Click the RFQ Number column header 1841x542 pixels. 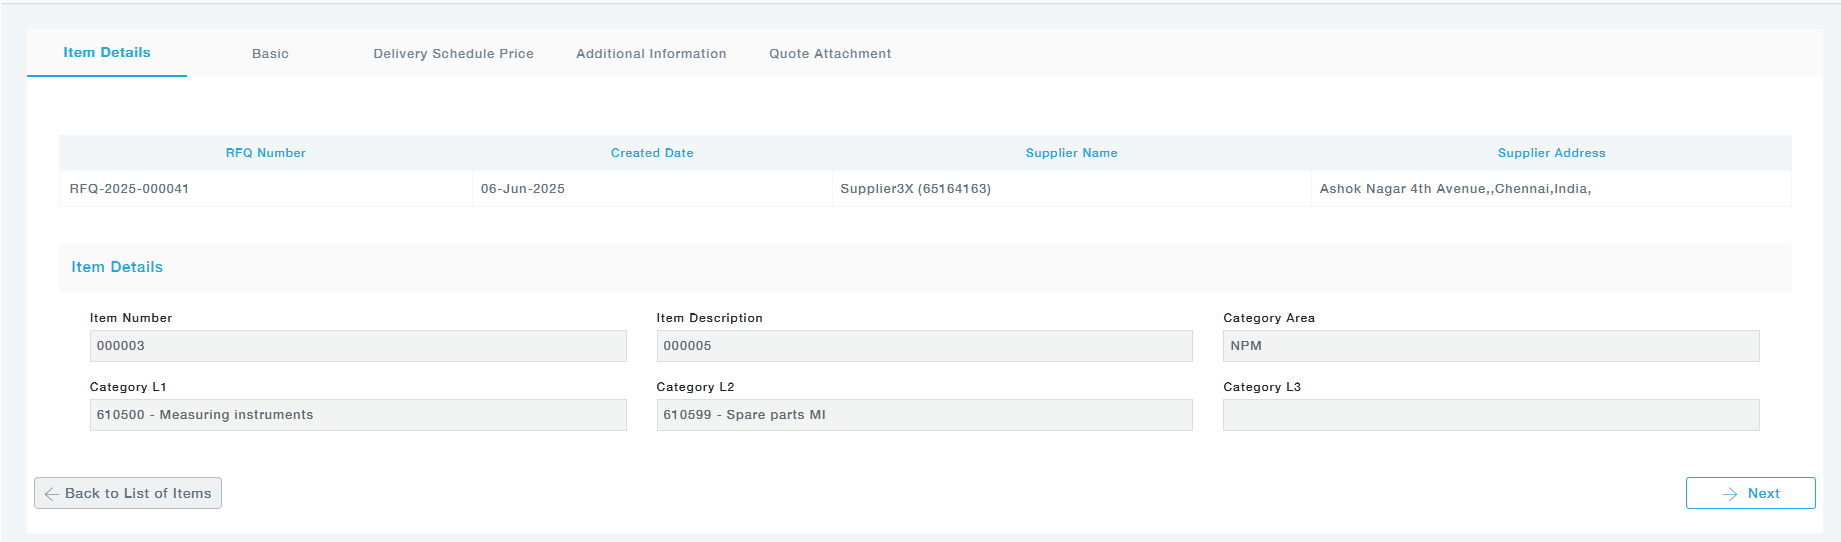265,153
